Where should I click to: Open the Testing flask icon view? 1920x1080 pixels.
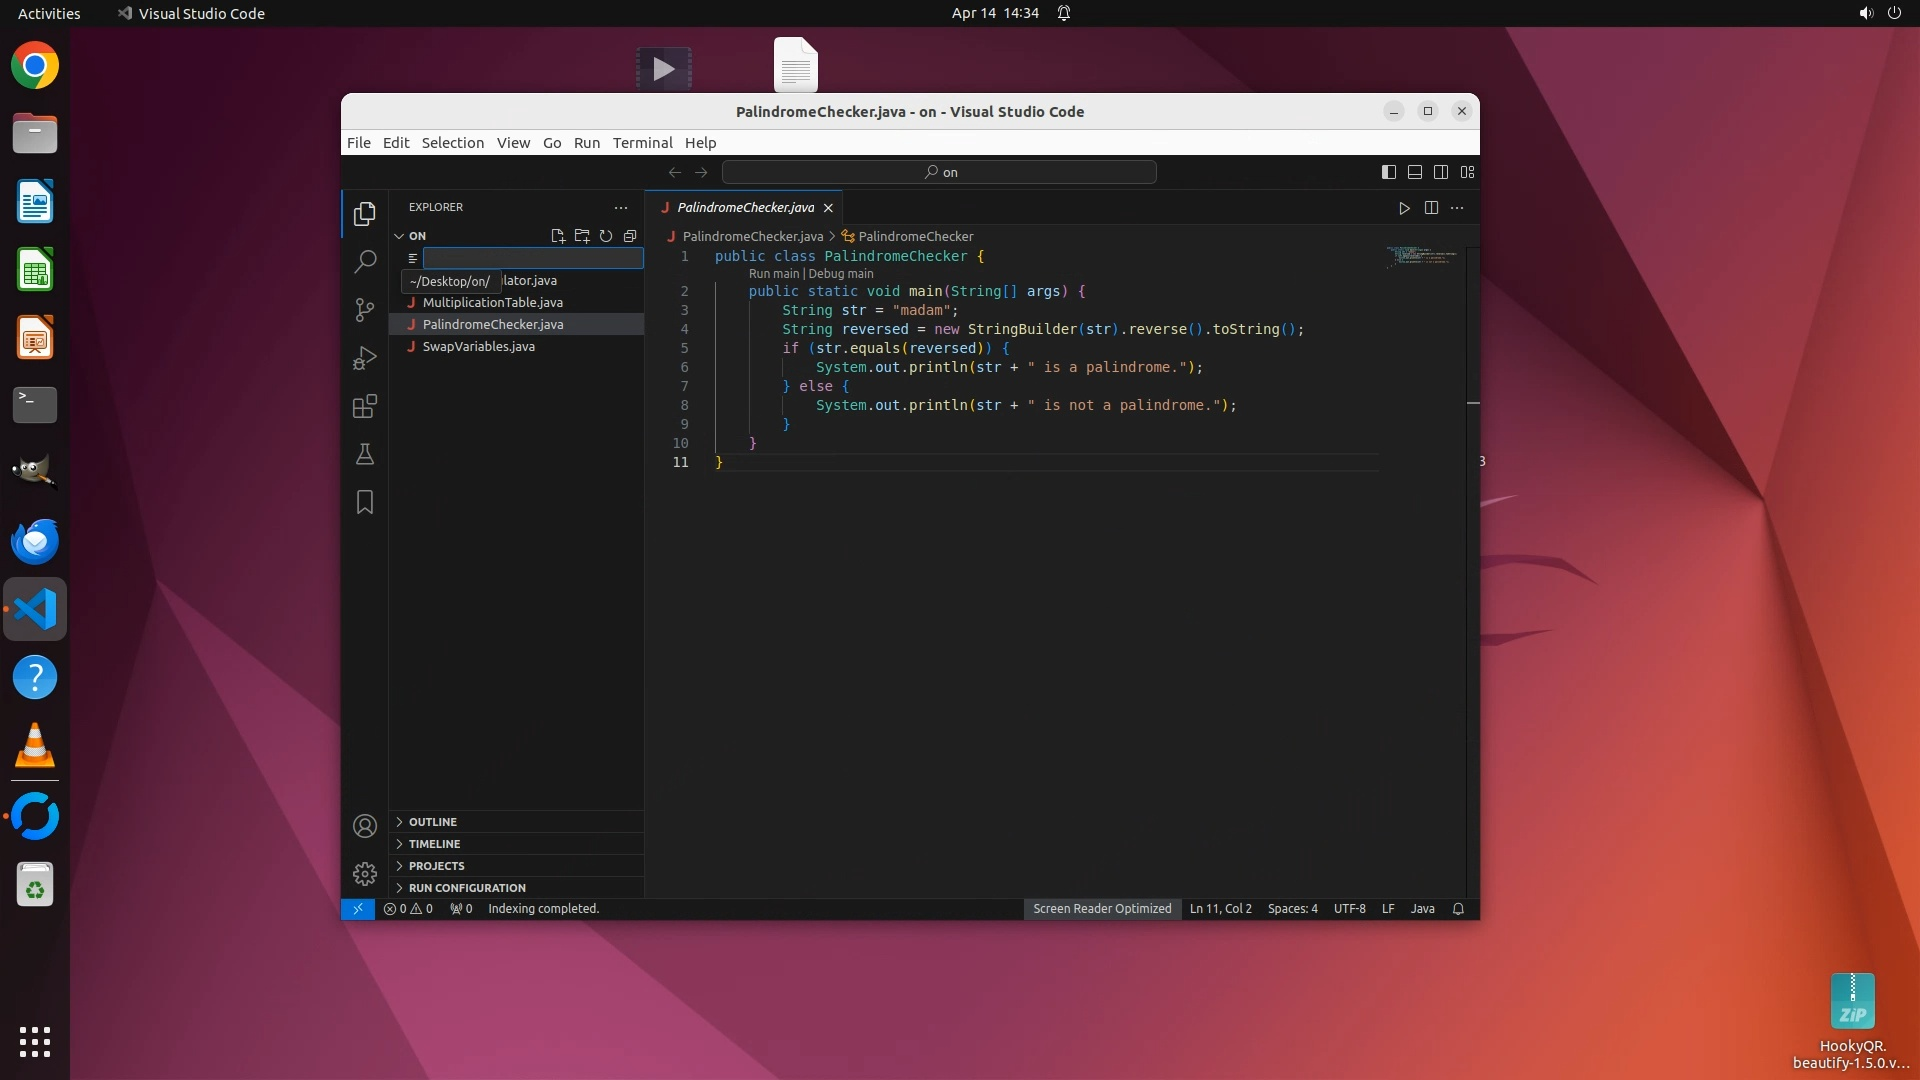(x=365, y=454)
